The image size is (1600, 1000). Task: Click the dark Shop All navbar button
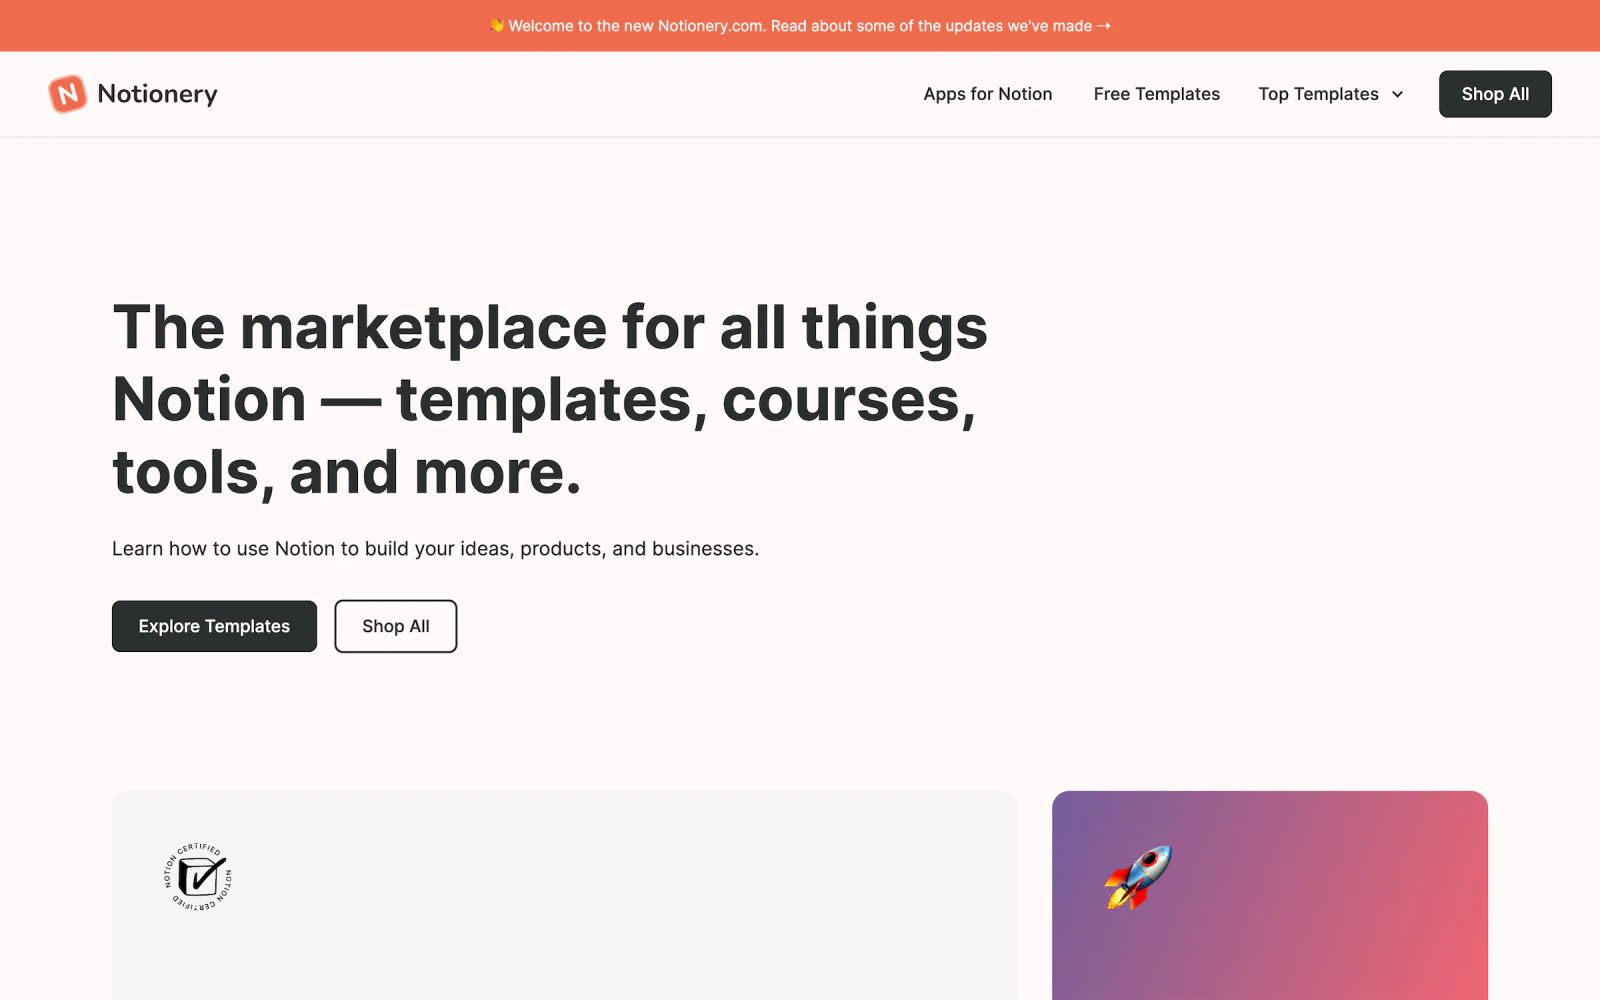tap(1495, 94)
